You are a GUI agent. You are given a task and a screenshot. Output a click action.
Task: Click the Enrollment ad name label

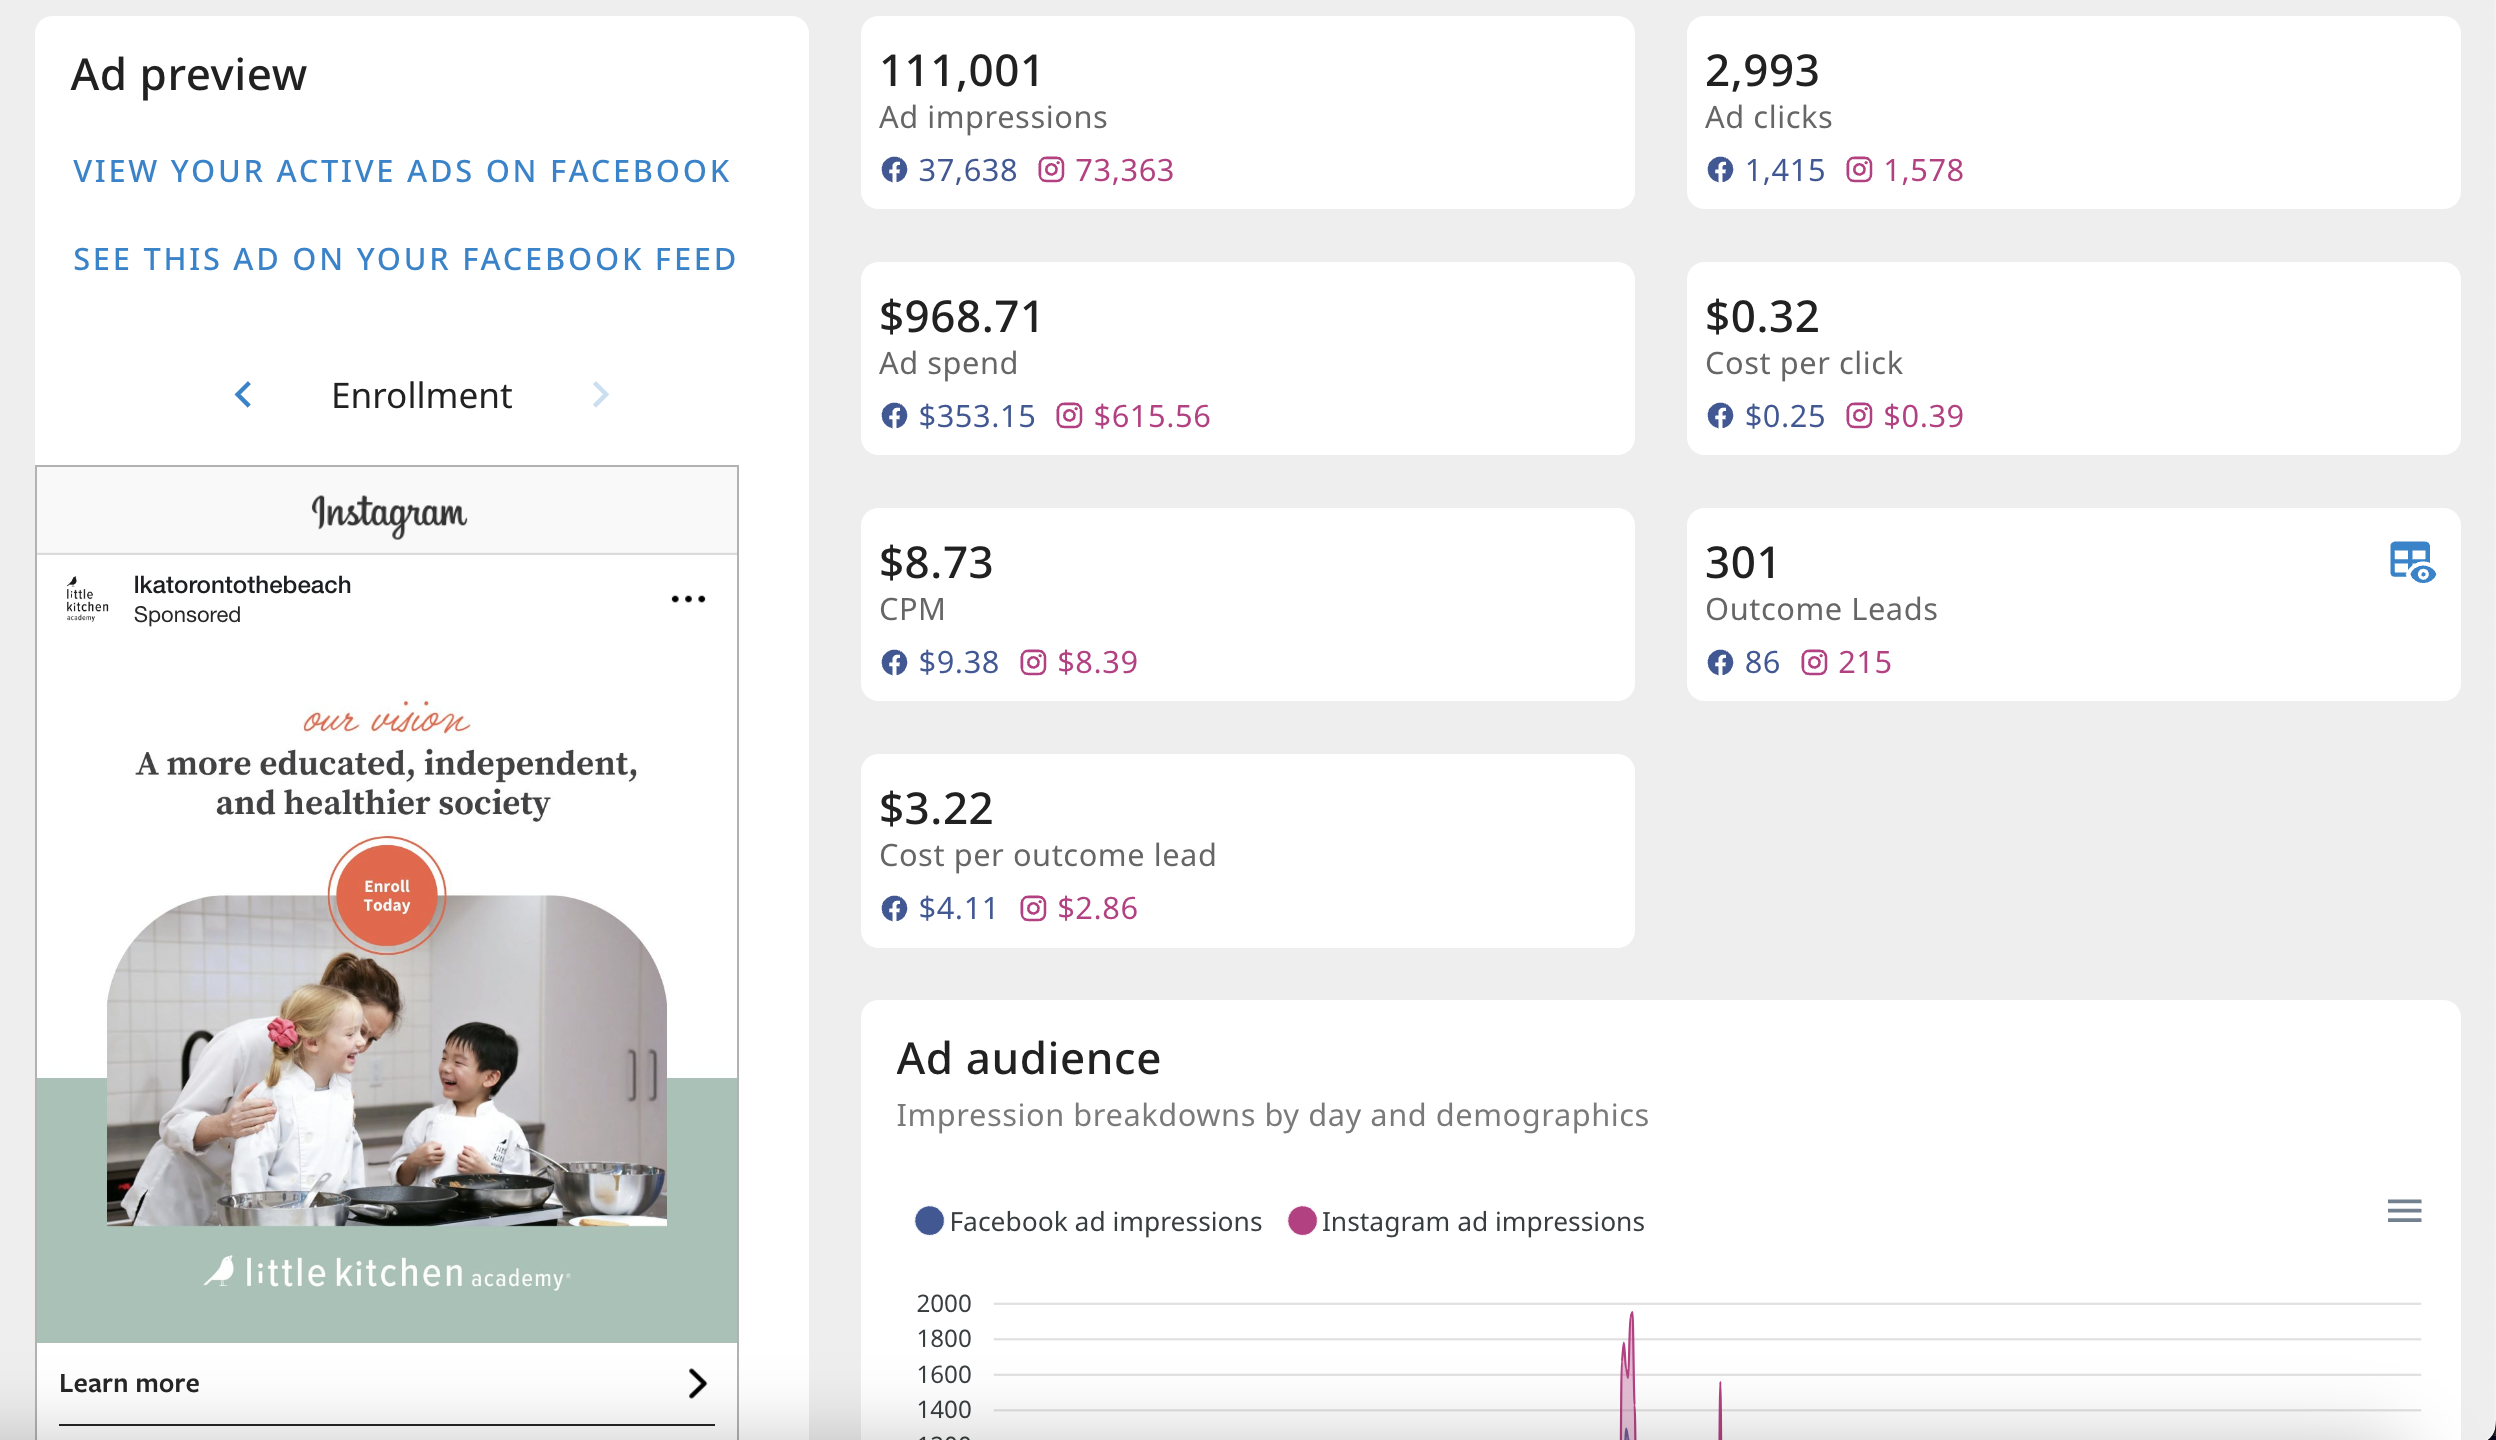click(421, 396)
